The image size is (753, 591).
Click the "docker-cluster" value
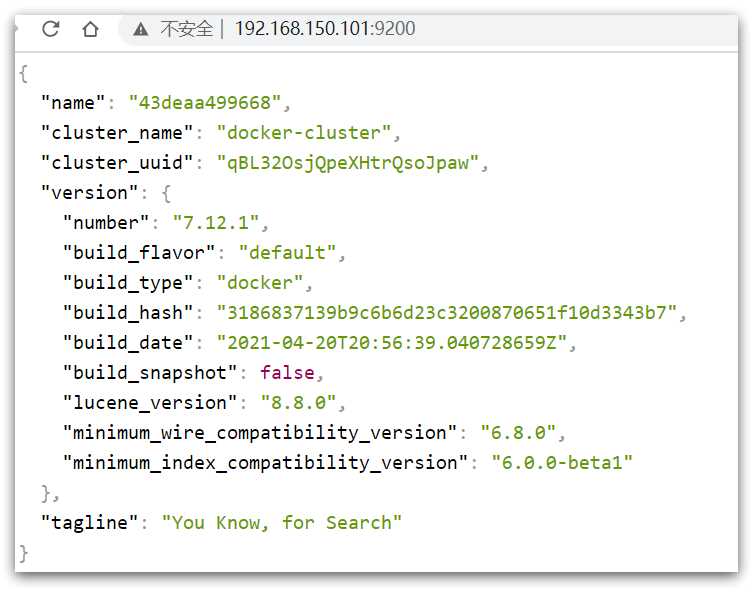(x=304, y=133)
